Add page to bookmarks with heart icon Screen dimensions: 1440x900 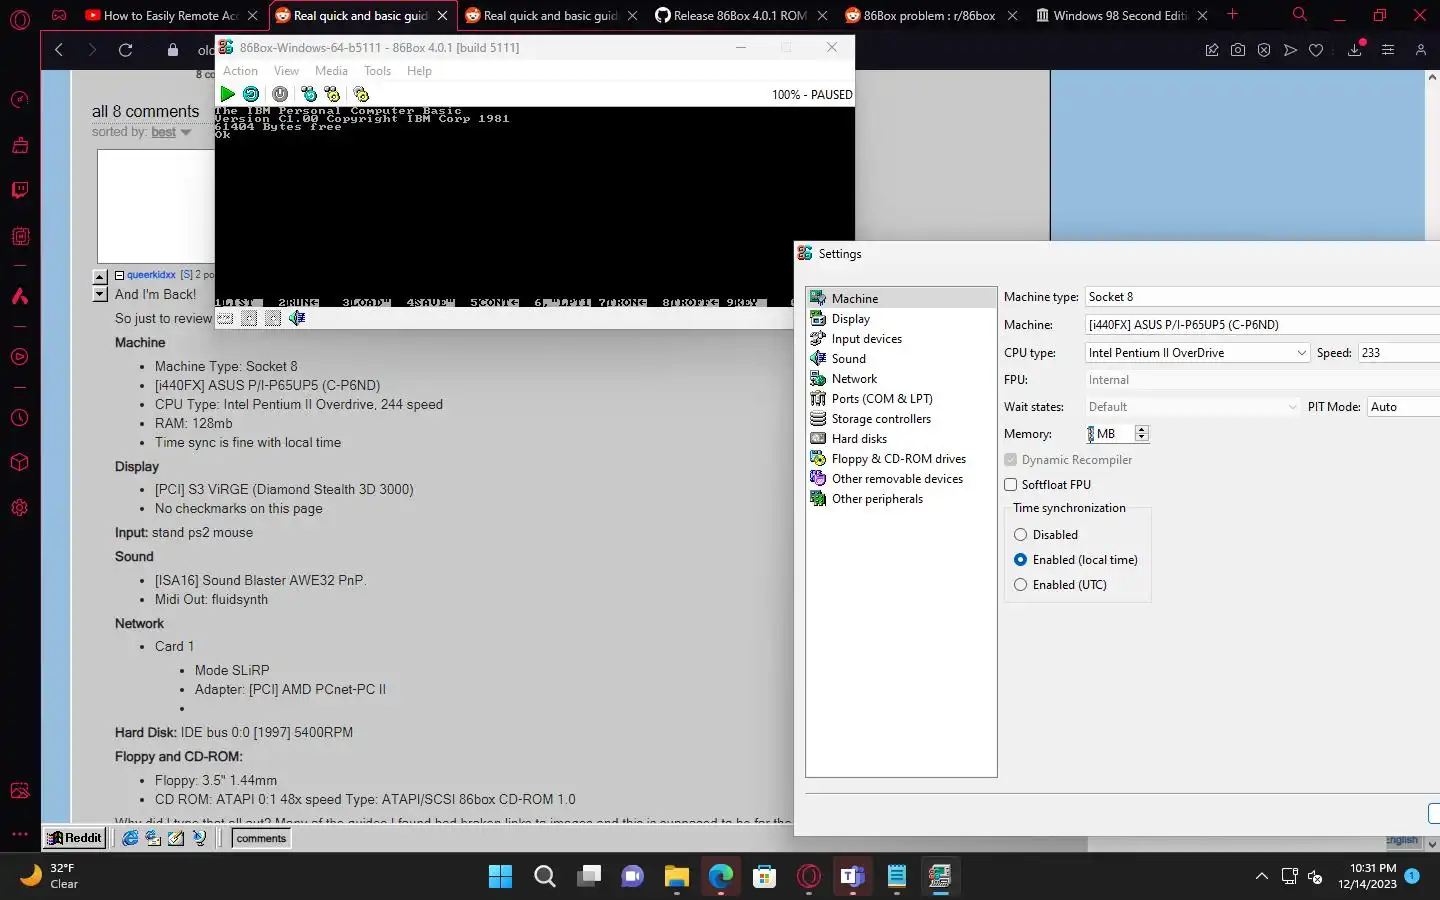(x=1316, y=50)
